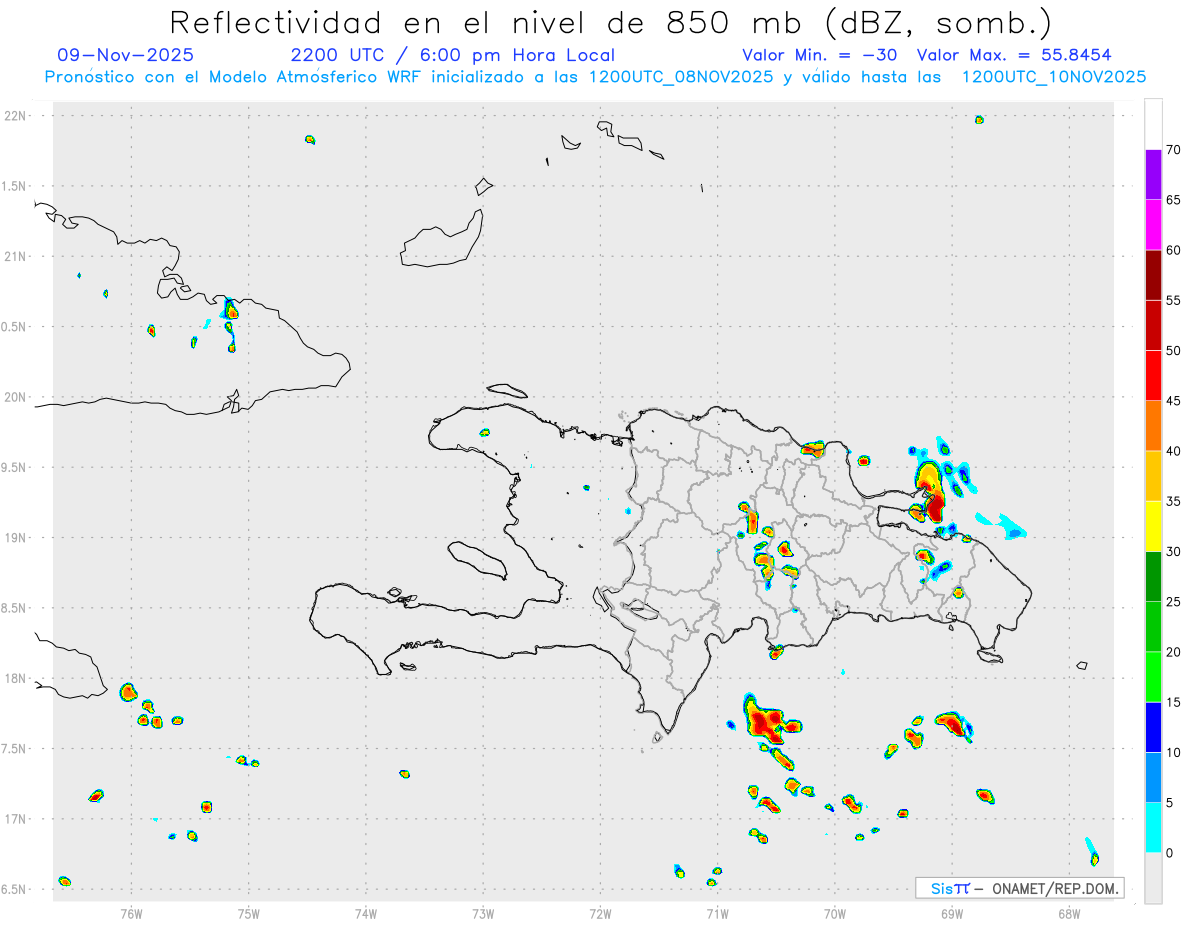Click the '72W' longitude label

tap(600, 912)
